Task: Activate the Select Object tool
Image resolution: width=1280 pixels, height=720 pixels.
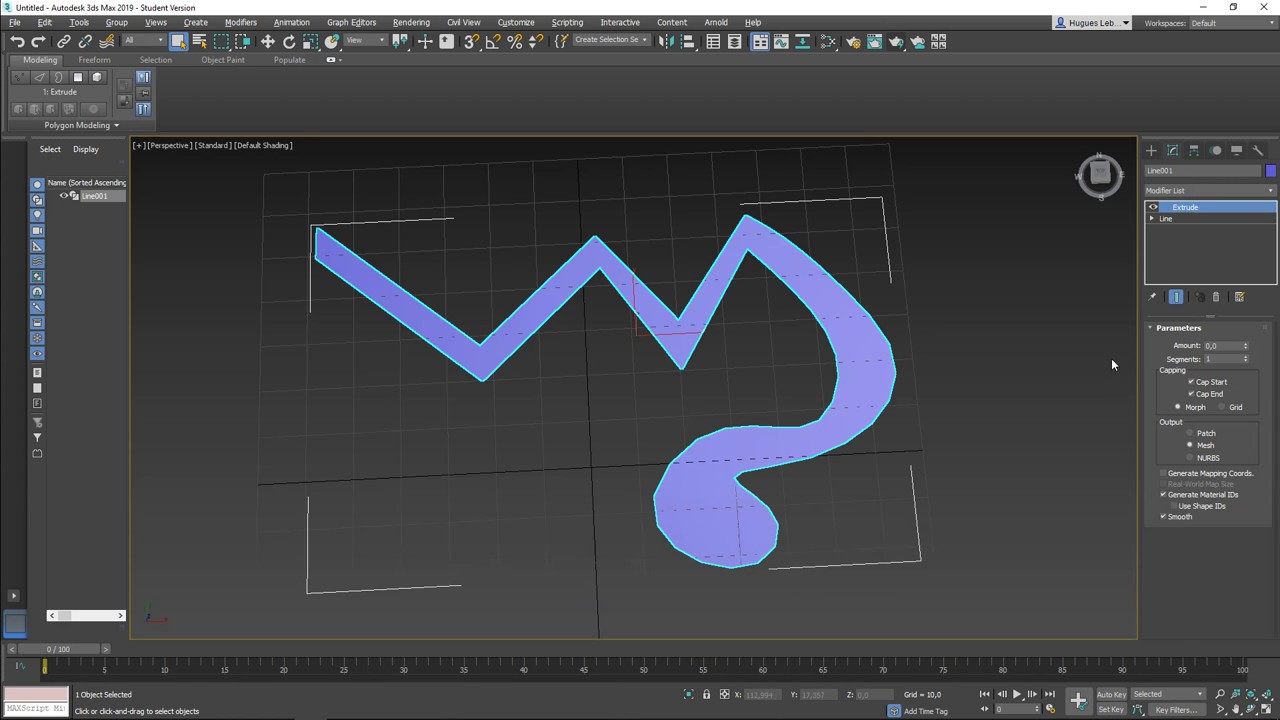Action: pos(178,41)
